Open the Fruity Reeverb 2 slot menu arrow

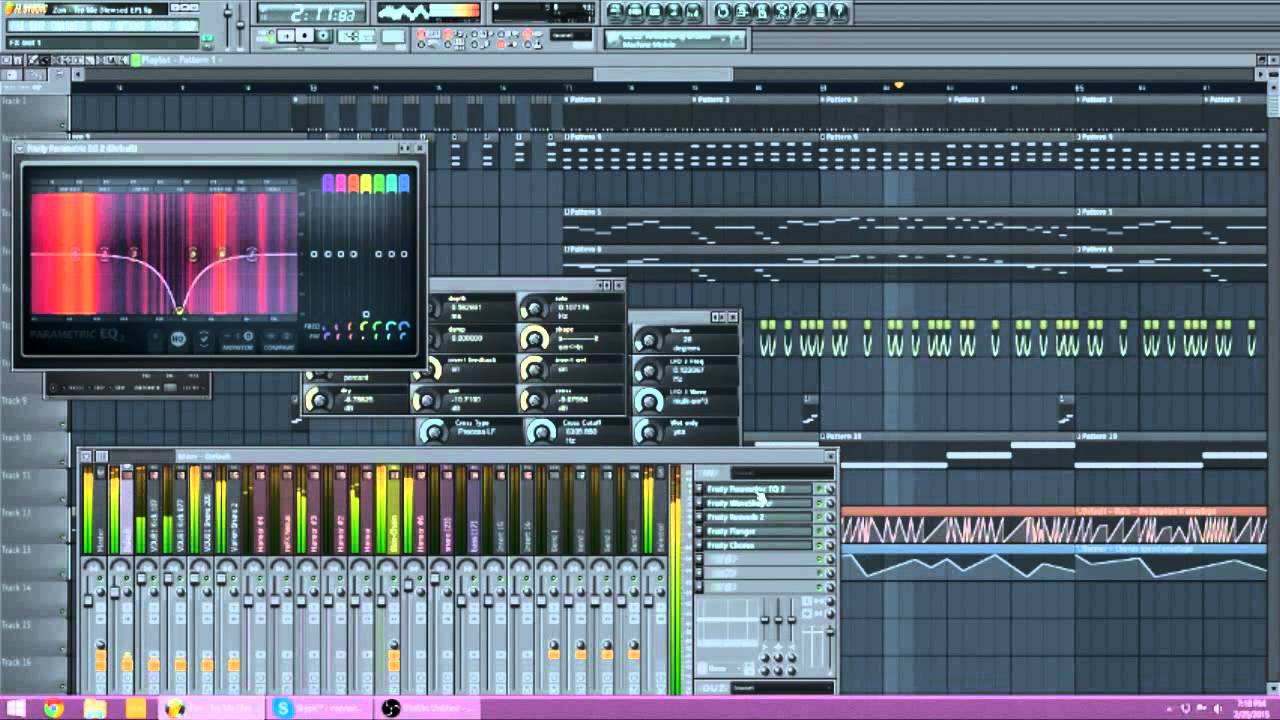pos(699,517)
